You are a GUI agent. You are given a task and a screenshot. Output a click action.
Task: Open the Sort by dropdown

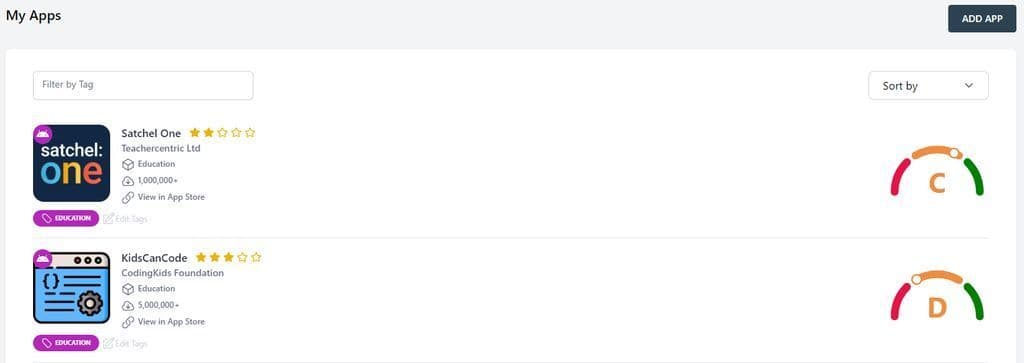click(x=928, y=86)
